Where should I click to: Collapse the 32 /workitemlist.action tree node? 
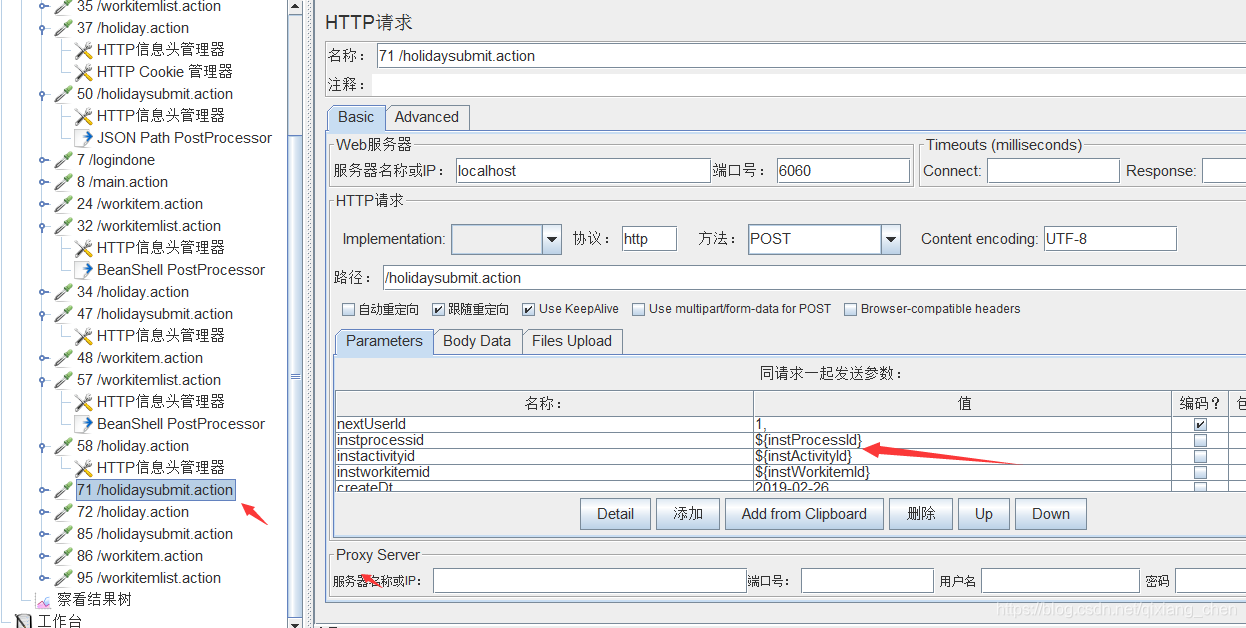(x=43, y=226)
